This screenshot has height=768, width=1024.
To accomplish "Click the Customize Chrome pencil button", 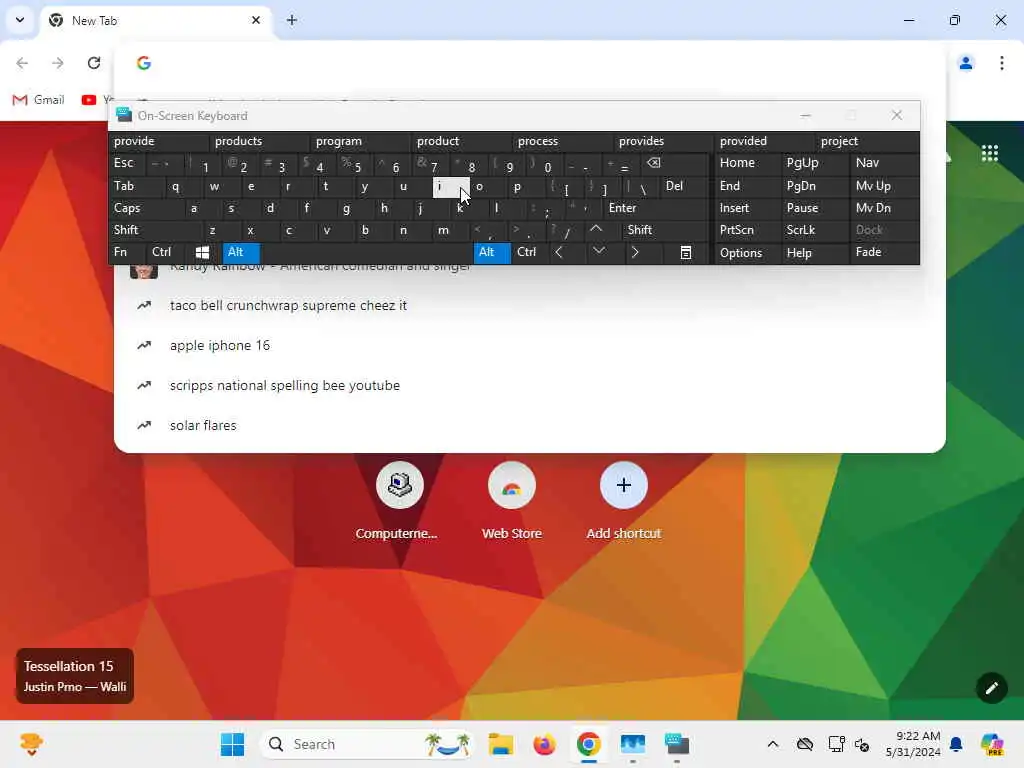I will pos(991,688).
